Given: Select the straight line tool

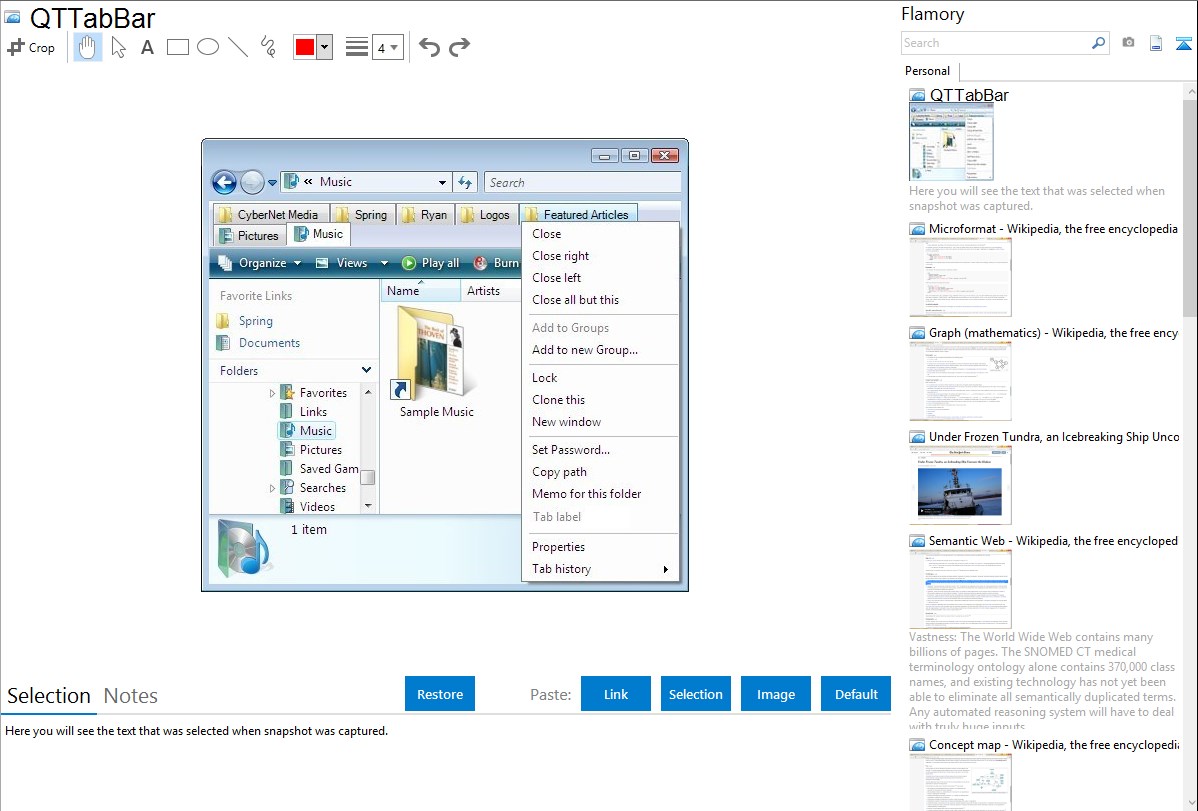Looking at the screenshot, I should tap(238, 47).
